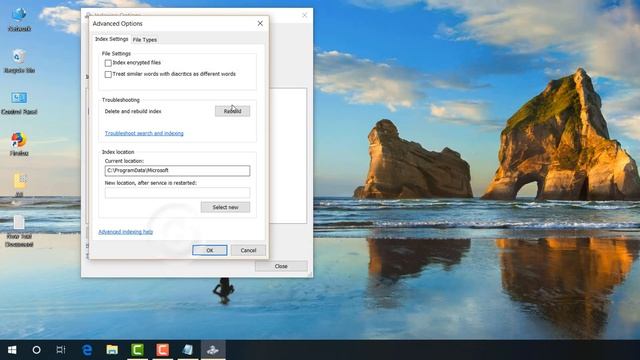Select the zipped folder desktop icon
640x360 pixels.
click(19, 184)
